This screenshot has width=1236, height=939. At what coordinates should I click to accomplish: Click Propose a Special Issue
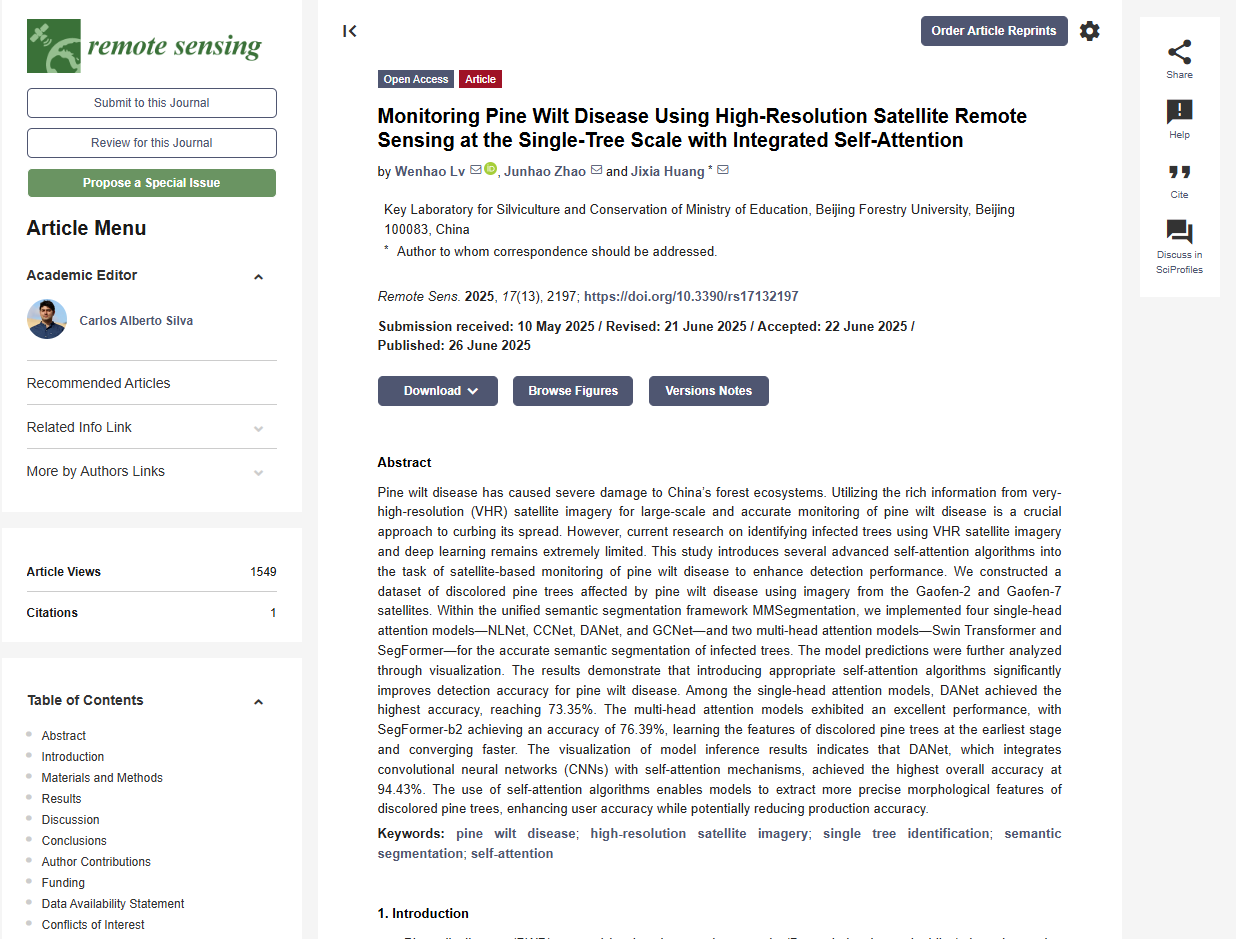(x=151, y=183)
